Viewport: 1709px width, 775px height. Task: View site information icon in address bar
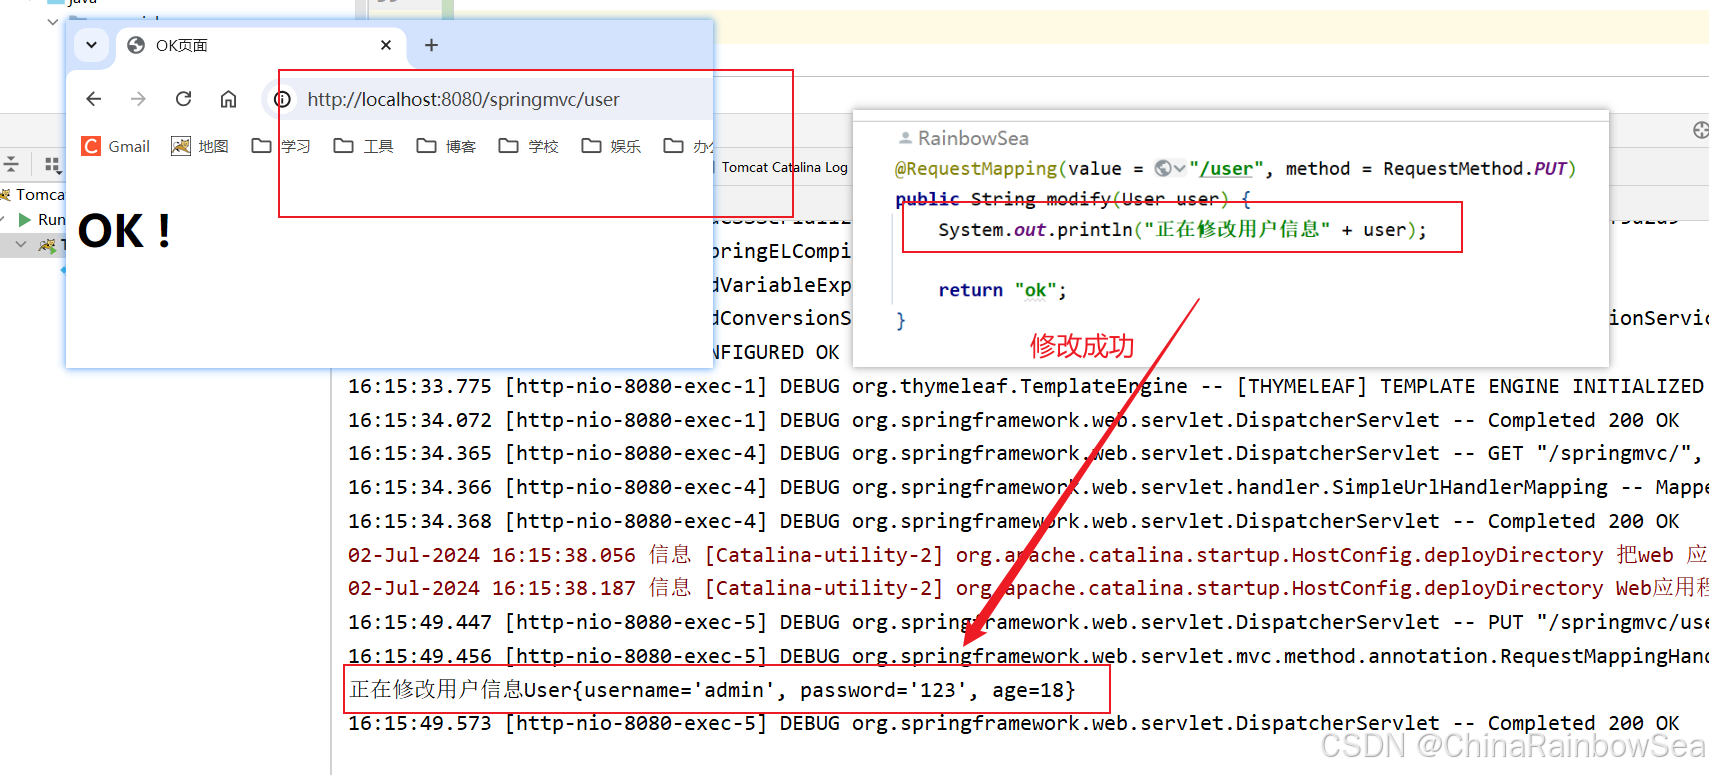(283, 99)
